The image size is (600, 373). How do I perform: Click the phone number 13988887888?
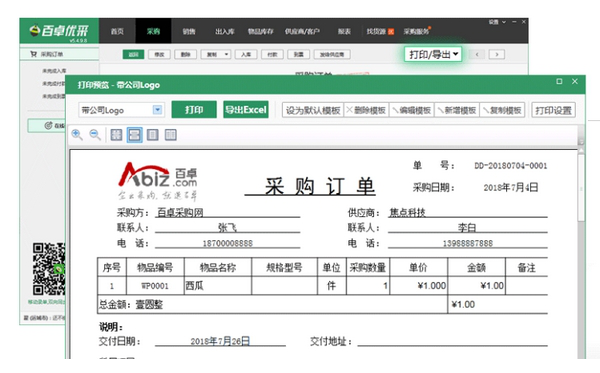tap(468, 243)
